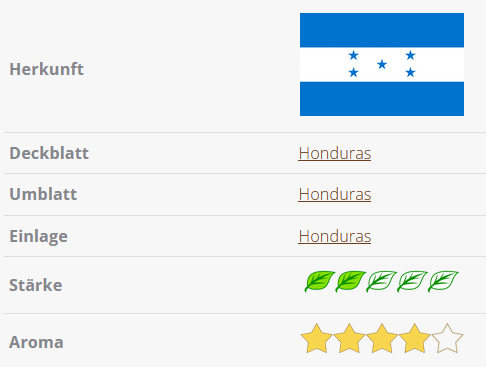Click the empty fifth aroma star
Viewport: 486px width, 367px height.
tap(447, 338)
